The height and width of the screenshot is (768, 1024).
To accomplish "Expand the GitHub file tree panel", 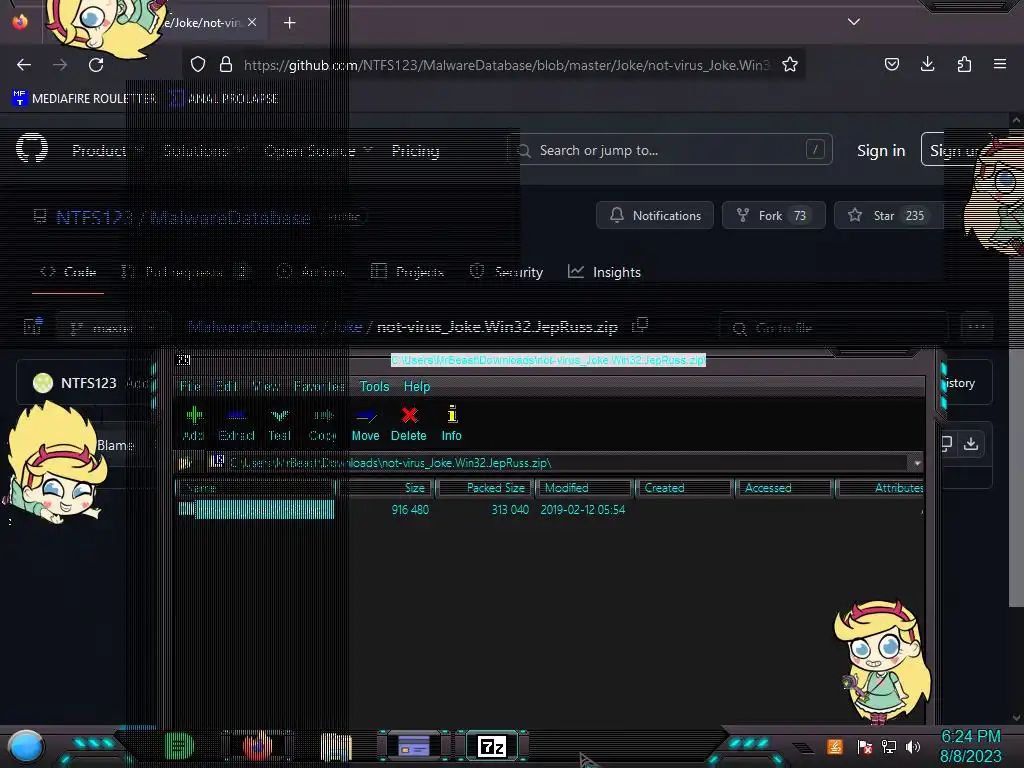I will click(33, 326).
